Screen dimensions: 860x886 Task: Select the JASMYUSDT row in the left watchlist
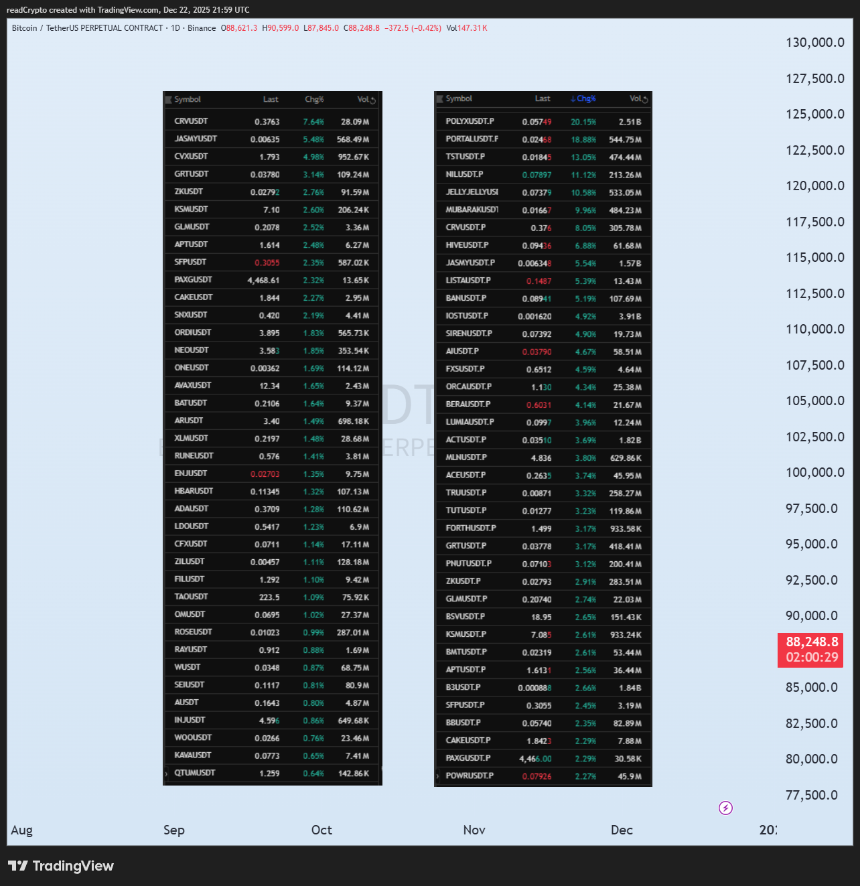[272, 139]
